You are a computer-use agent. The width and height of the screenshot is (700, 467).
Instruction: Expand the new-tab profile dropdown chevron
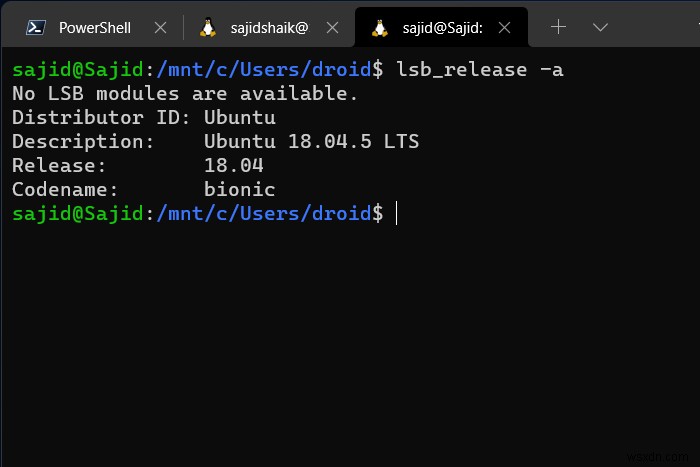pos(600,27)
